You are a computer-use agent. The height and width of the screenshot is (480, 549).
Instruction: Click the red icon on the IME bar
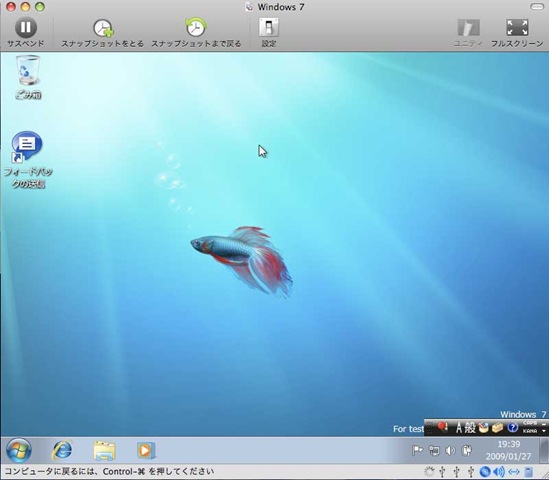[x=443, y=427]
